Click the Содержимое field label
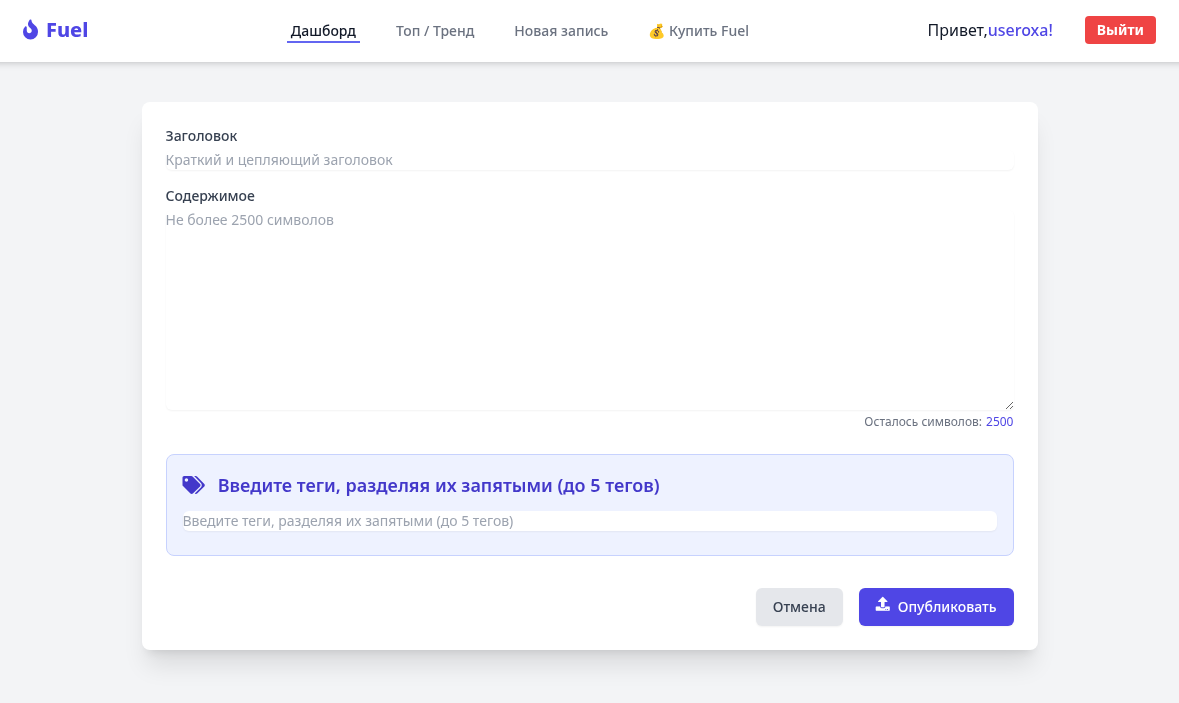The width and height of the screenshot is (1179, 703). click(x=210, y=196)
